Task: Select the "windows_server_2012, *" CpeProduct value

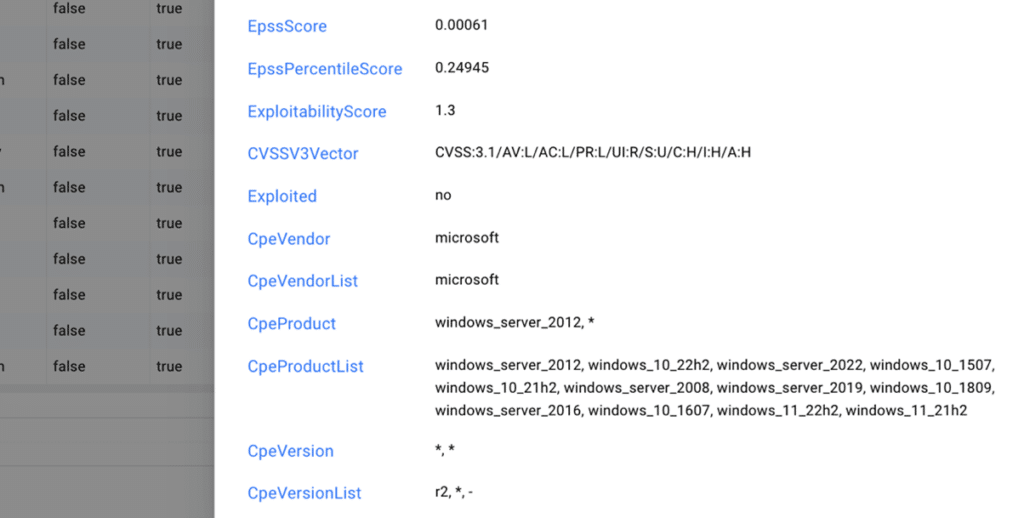Action: pos(515,323)
